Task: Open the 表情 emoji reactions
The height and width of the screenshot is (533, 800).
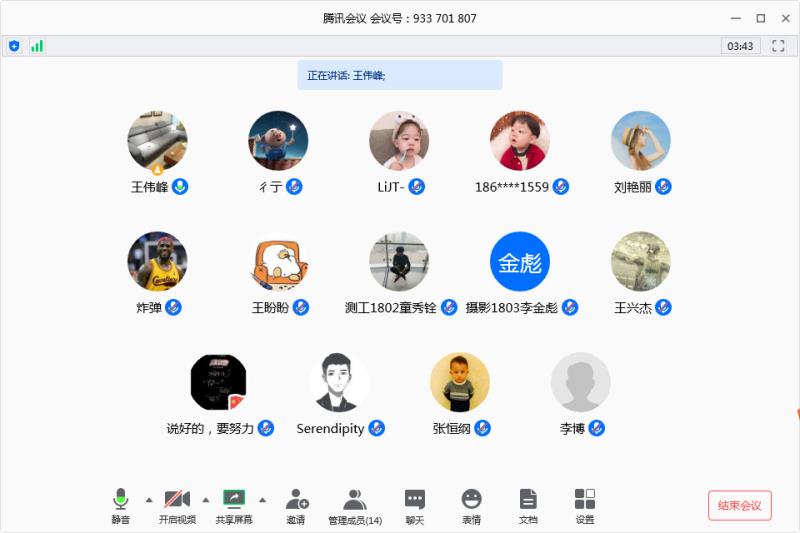Action: 471,504
